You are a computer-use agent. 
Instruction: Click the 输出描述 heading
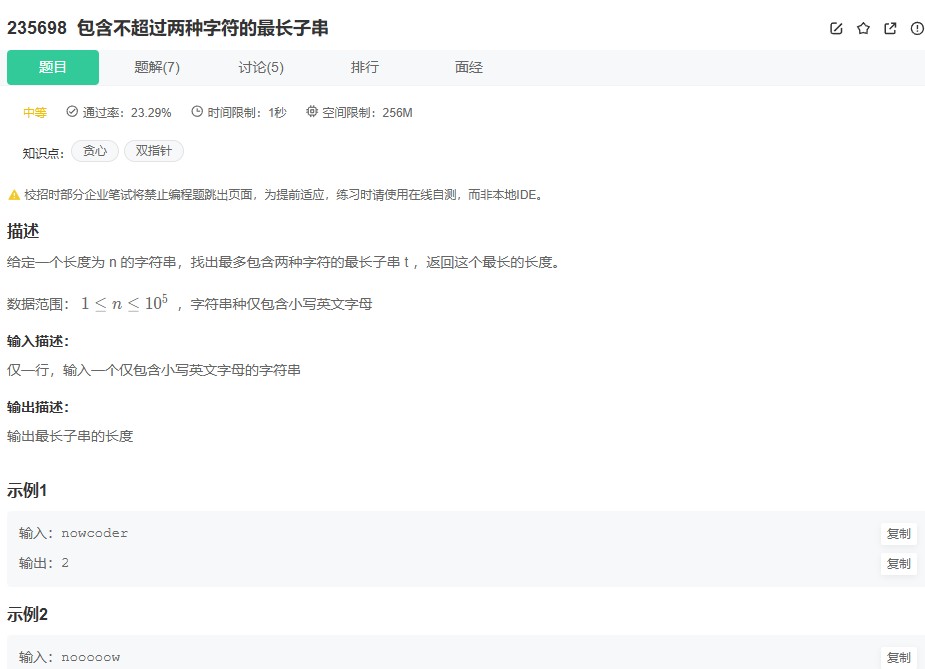(38, 407)
